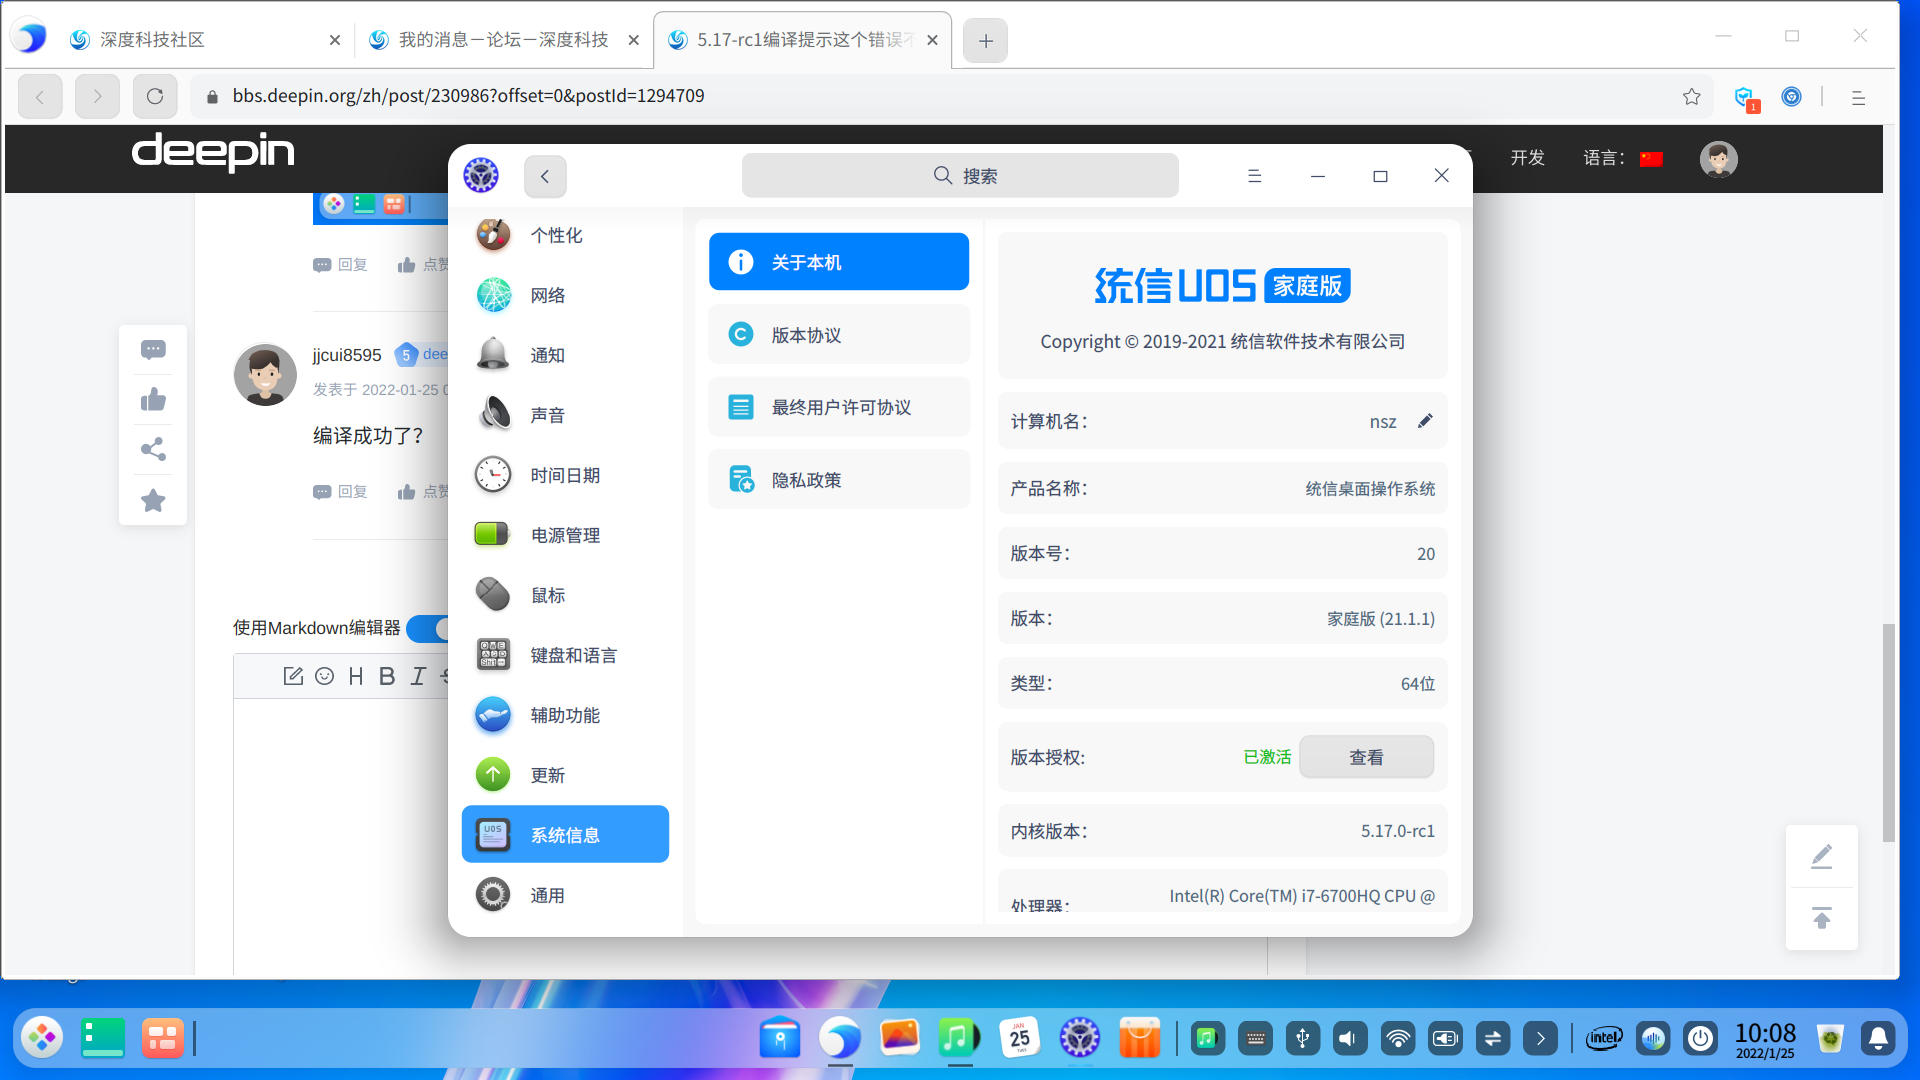Click the pencil icon to edit computer name
Image resolution: width=1920 pixels, height=1080 pixels.
pyautogui.click(x=1425, y=421)
